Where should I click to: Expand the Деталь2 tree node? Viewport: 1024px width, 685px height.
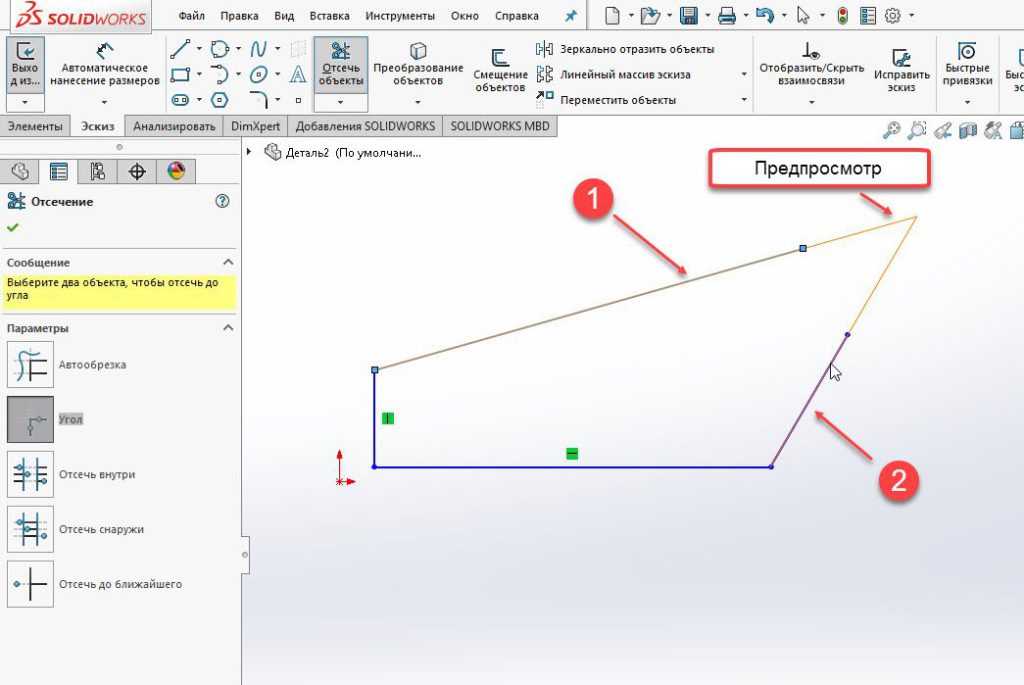coord(249,151)
